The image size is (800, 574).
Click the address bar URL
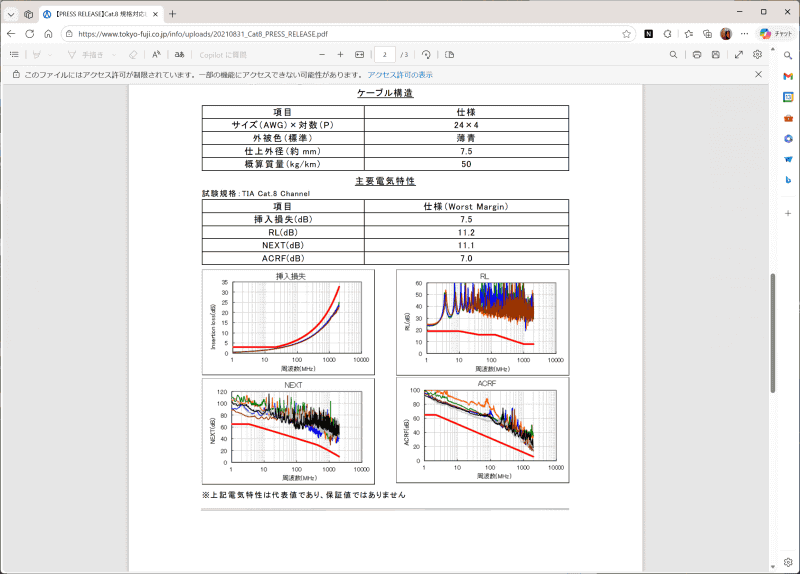point(203,34)
